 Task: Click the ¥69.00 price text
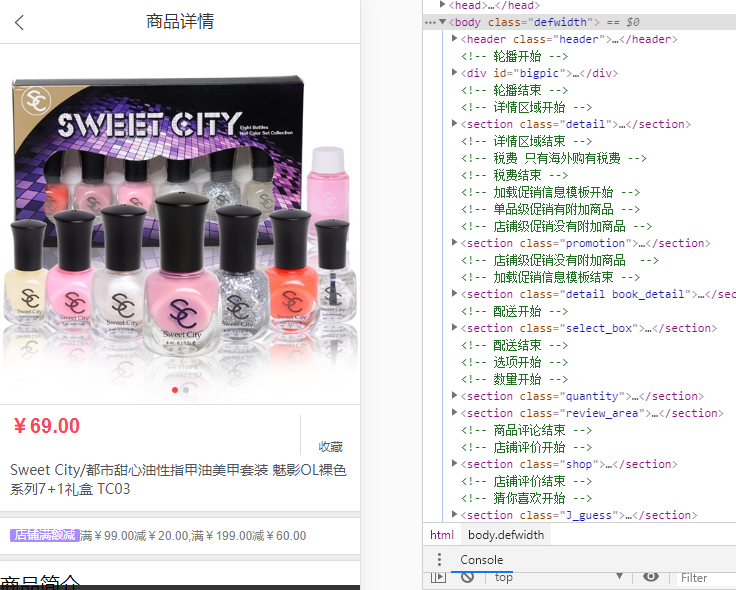coord(47,426)
